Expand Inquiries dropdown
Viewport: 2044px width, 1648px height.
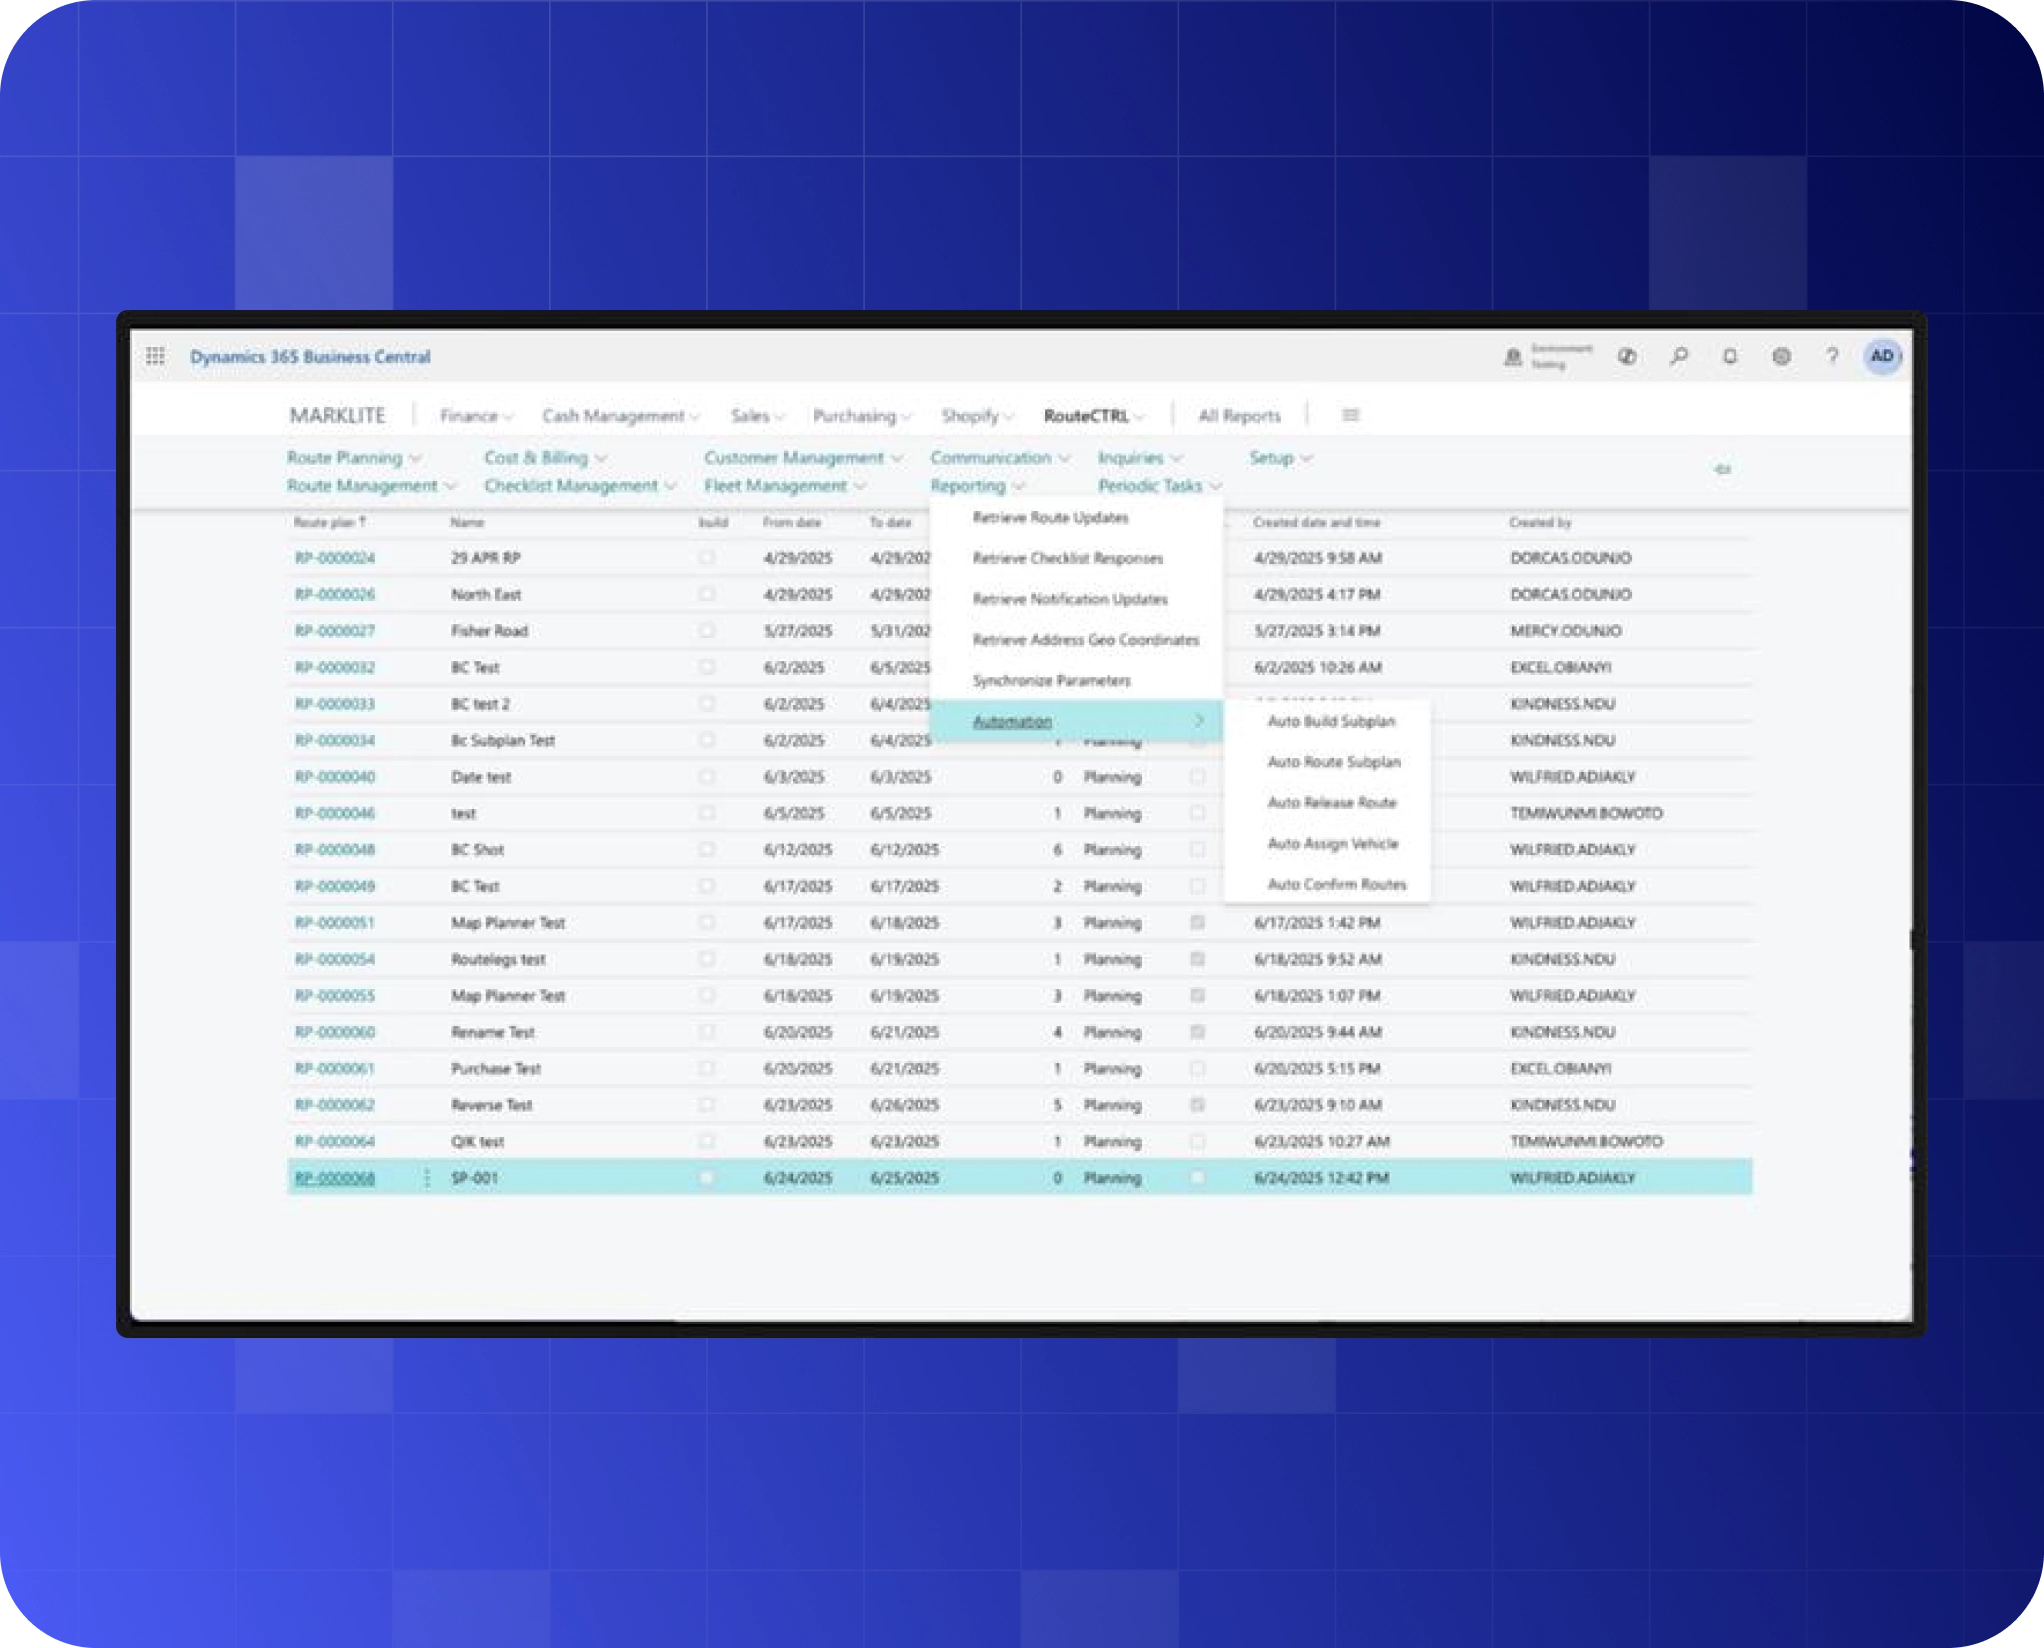[1140, 458]
